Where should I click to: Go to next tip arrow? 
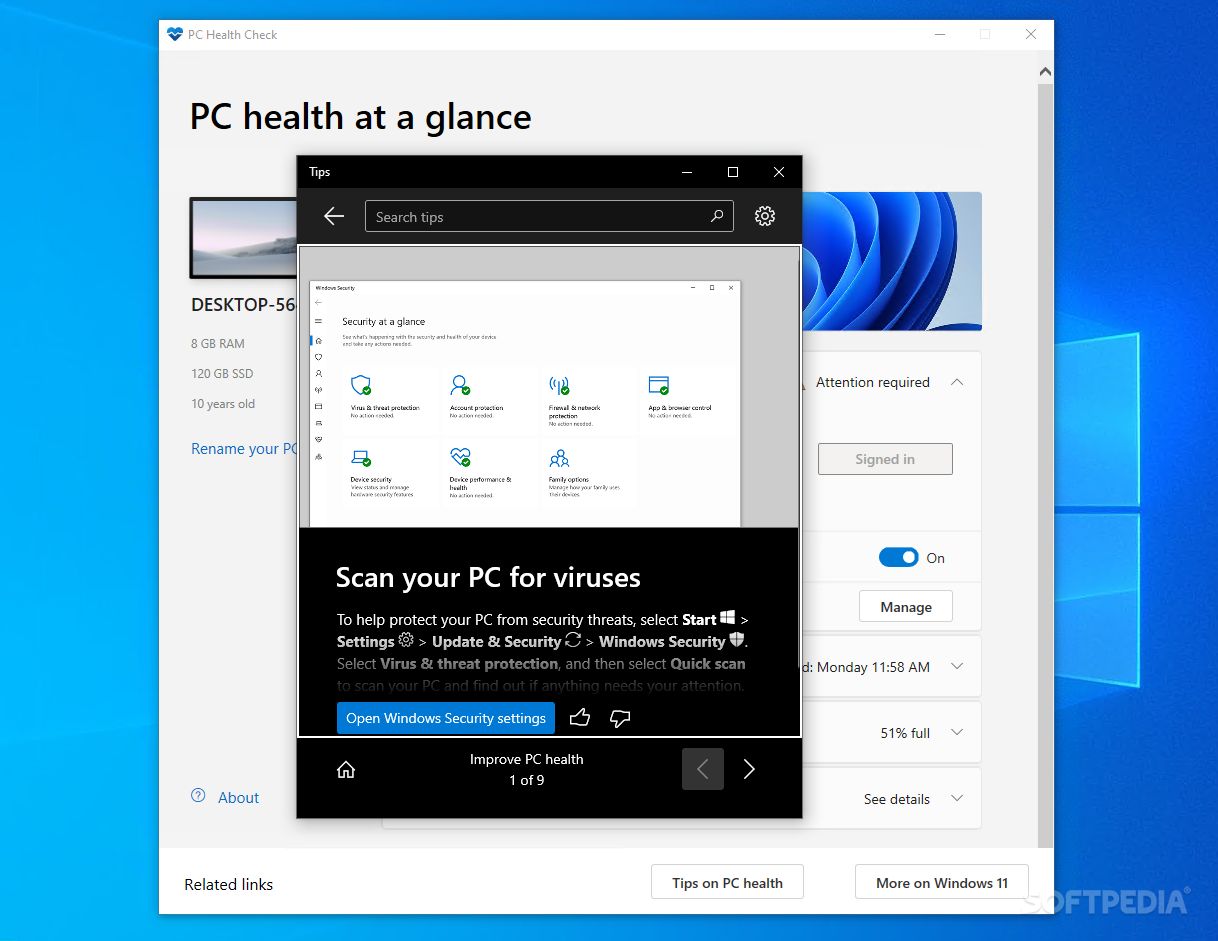click(x=749, y=769)
